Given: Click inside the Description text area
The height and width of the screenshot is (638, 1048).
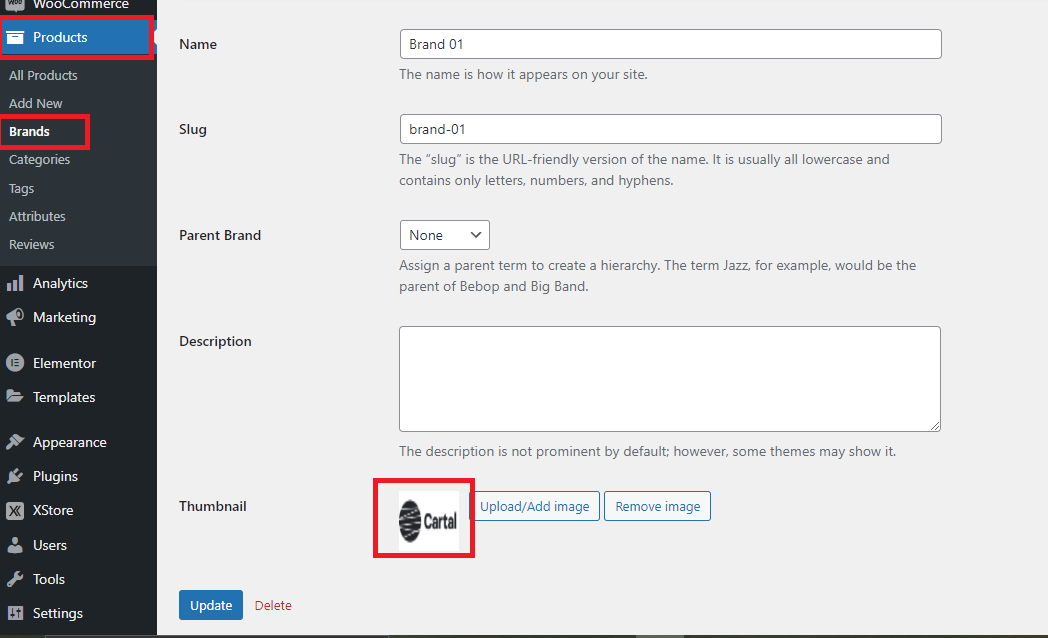Looking at the screenshot, I should 670,379.
